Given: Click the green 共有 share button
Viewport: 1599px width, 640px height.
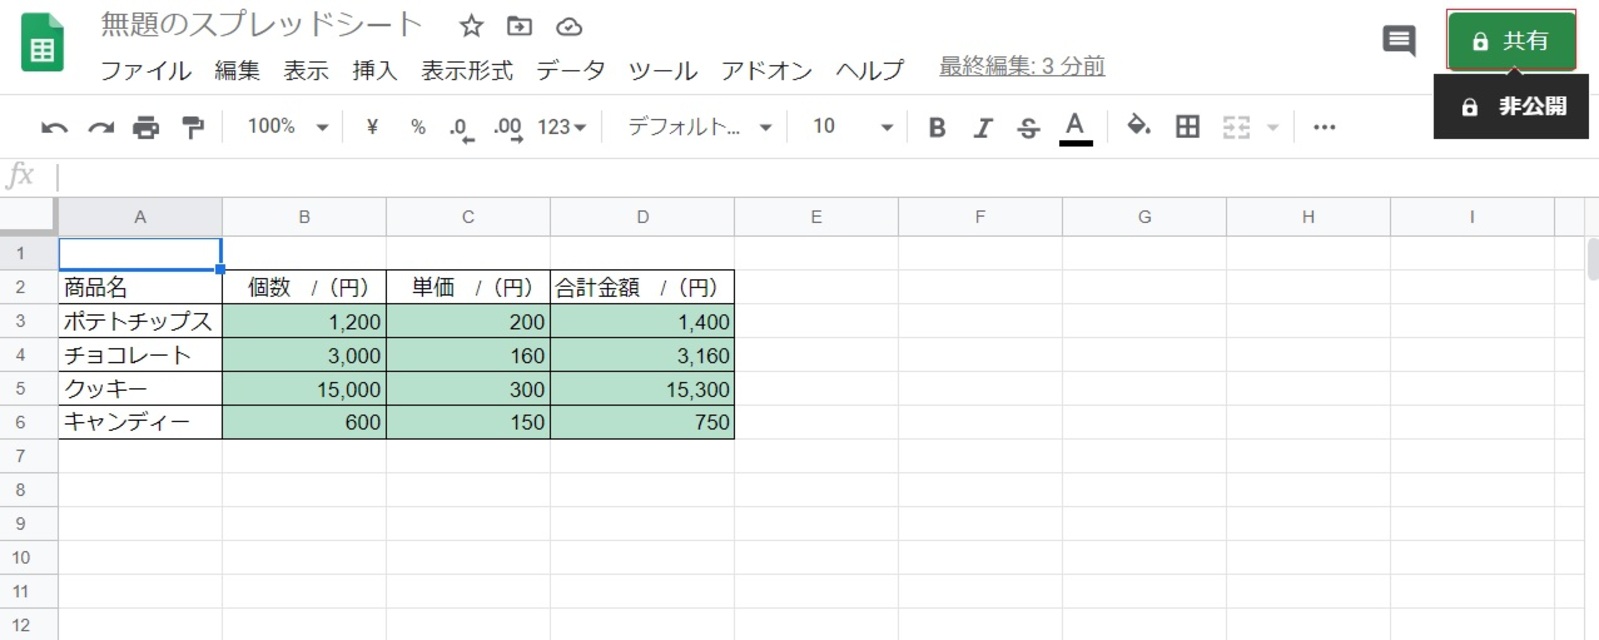Looking at the screenshot, I should coord(1511,41).
